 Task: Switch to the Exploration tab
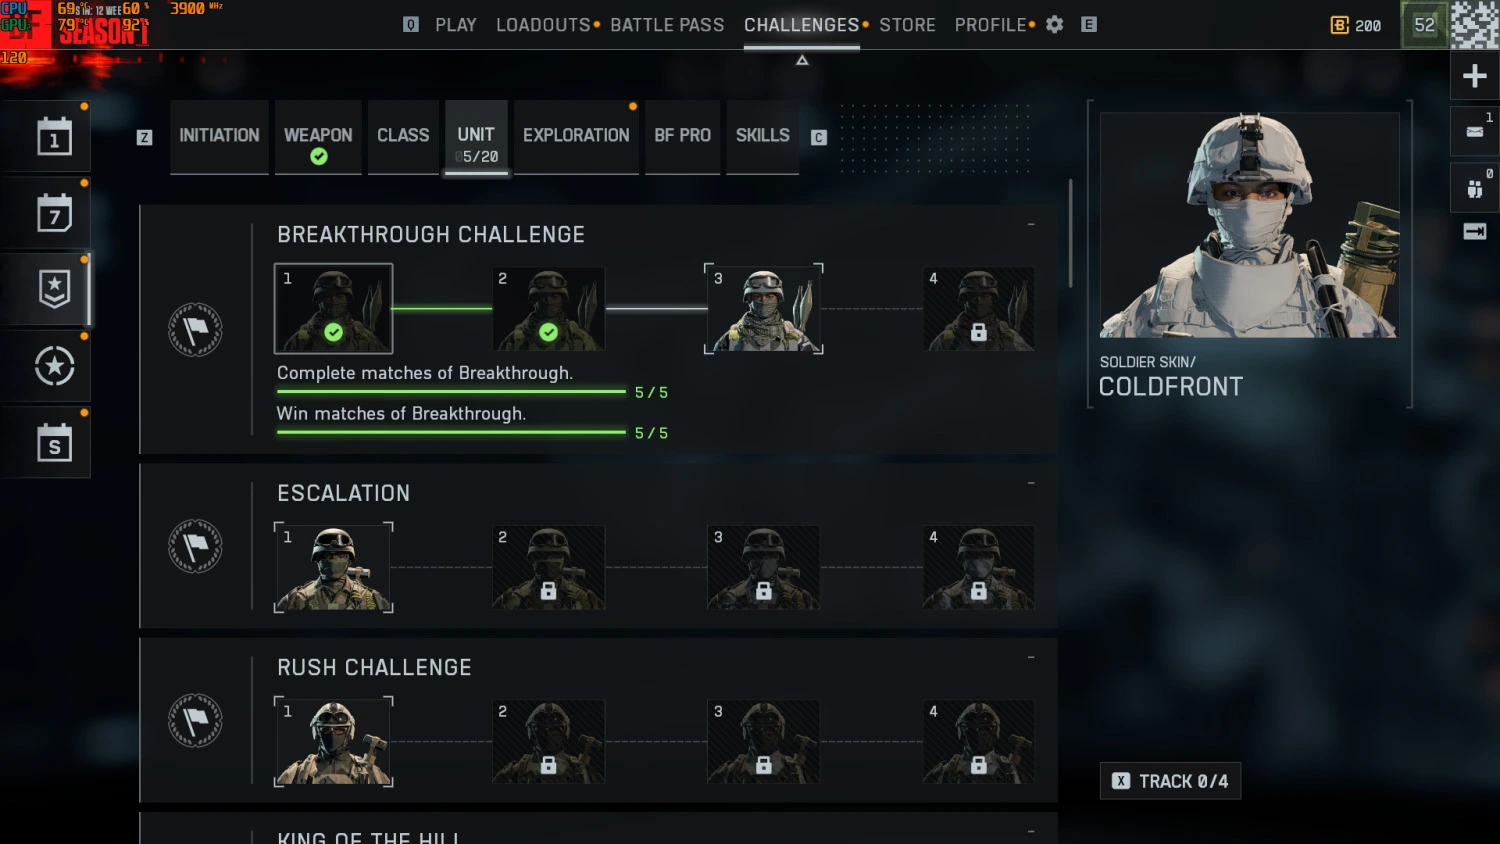coord(576,136)
